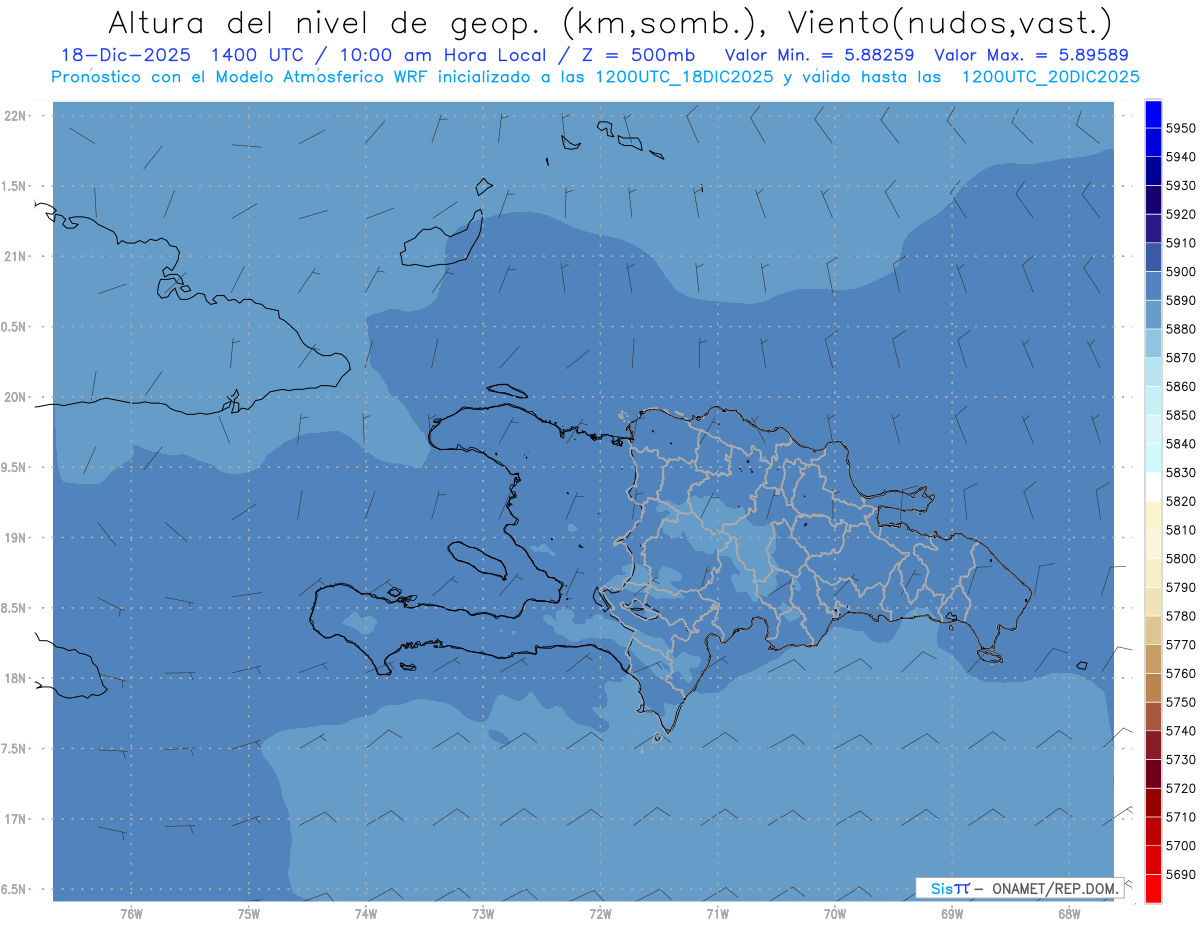Click the '5830' legend value
The width and height of the screenshot is (1200, 927).
(1180, 472)
